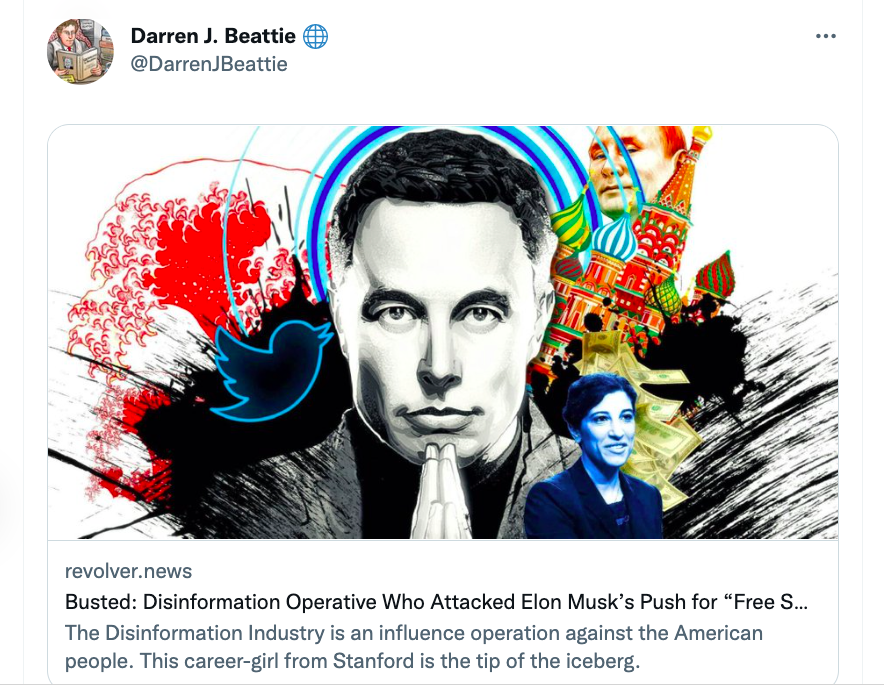
Task: Click the blue-tinted woman in the card image
Action: [x=595, y=457]
